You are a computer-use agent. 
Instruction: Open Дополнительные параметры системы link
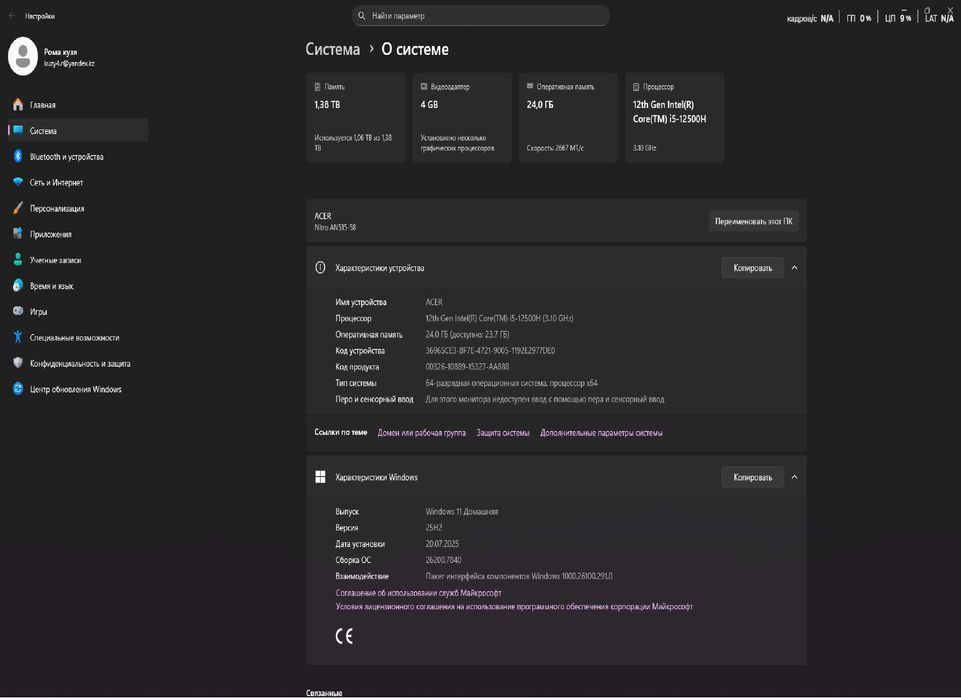pos(601,433)
